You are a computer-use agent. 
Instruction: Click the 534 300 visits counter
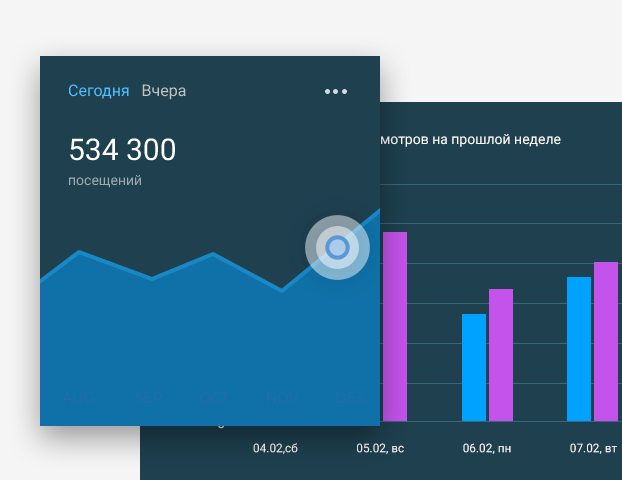(122, 151)
